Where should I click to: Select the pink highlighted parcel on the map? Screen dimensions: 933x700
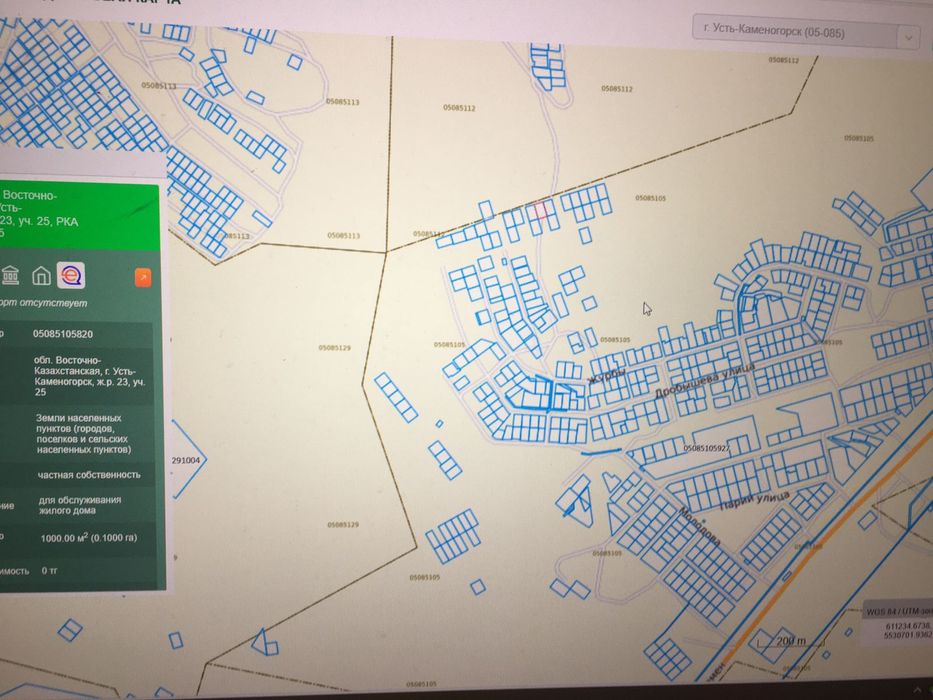click(x=540, y=211)
